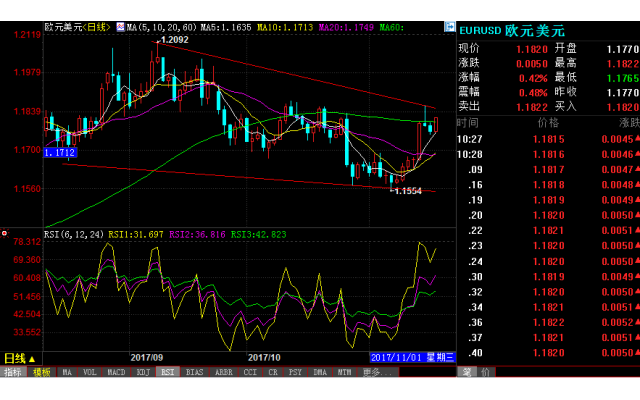The height and width of the screenshot is (400, 640).
Task: Expand the 欧元美元<日线> chart title
Action: pyautogui.click(x=78, y=27)
